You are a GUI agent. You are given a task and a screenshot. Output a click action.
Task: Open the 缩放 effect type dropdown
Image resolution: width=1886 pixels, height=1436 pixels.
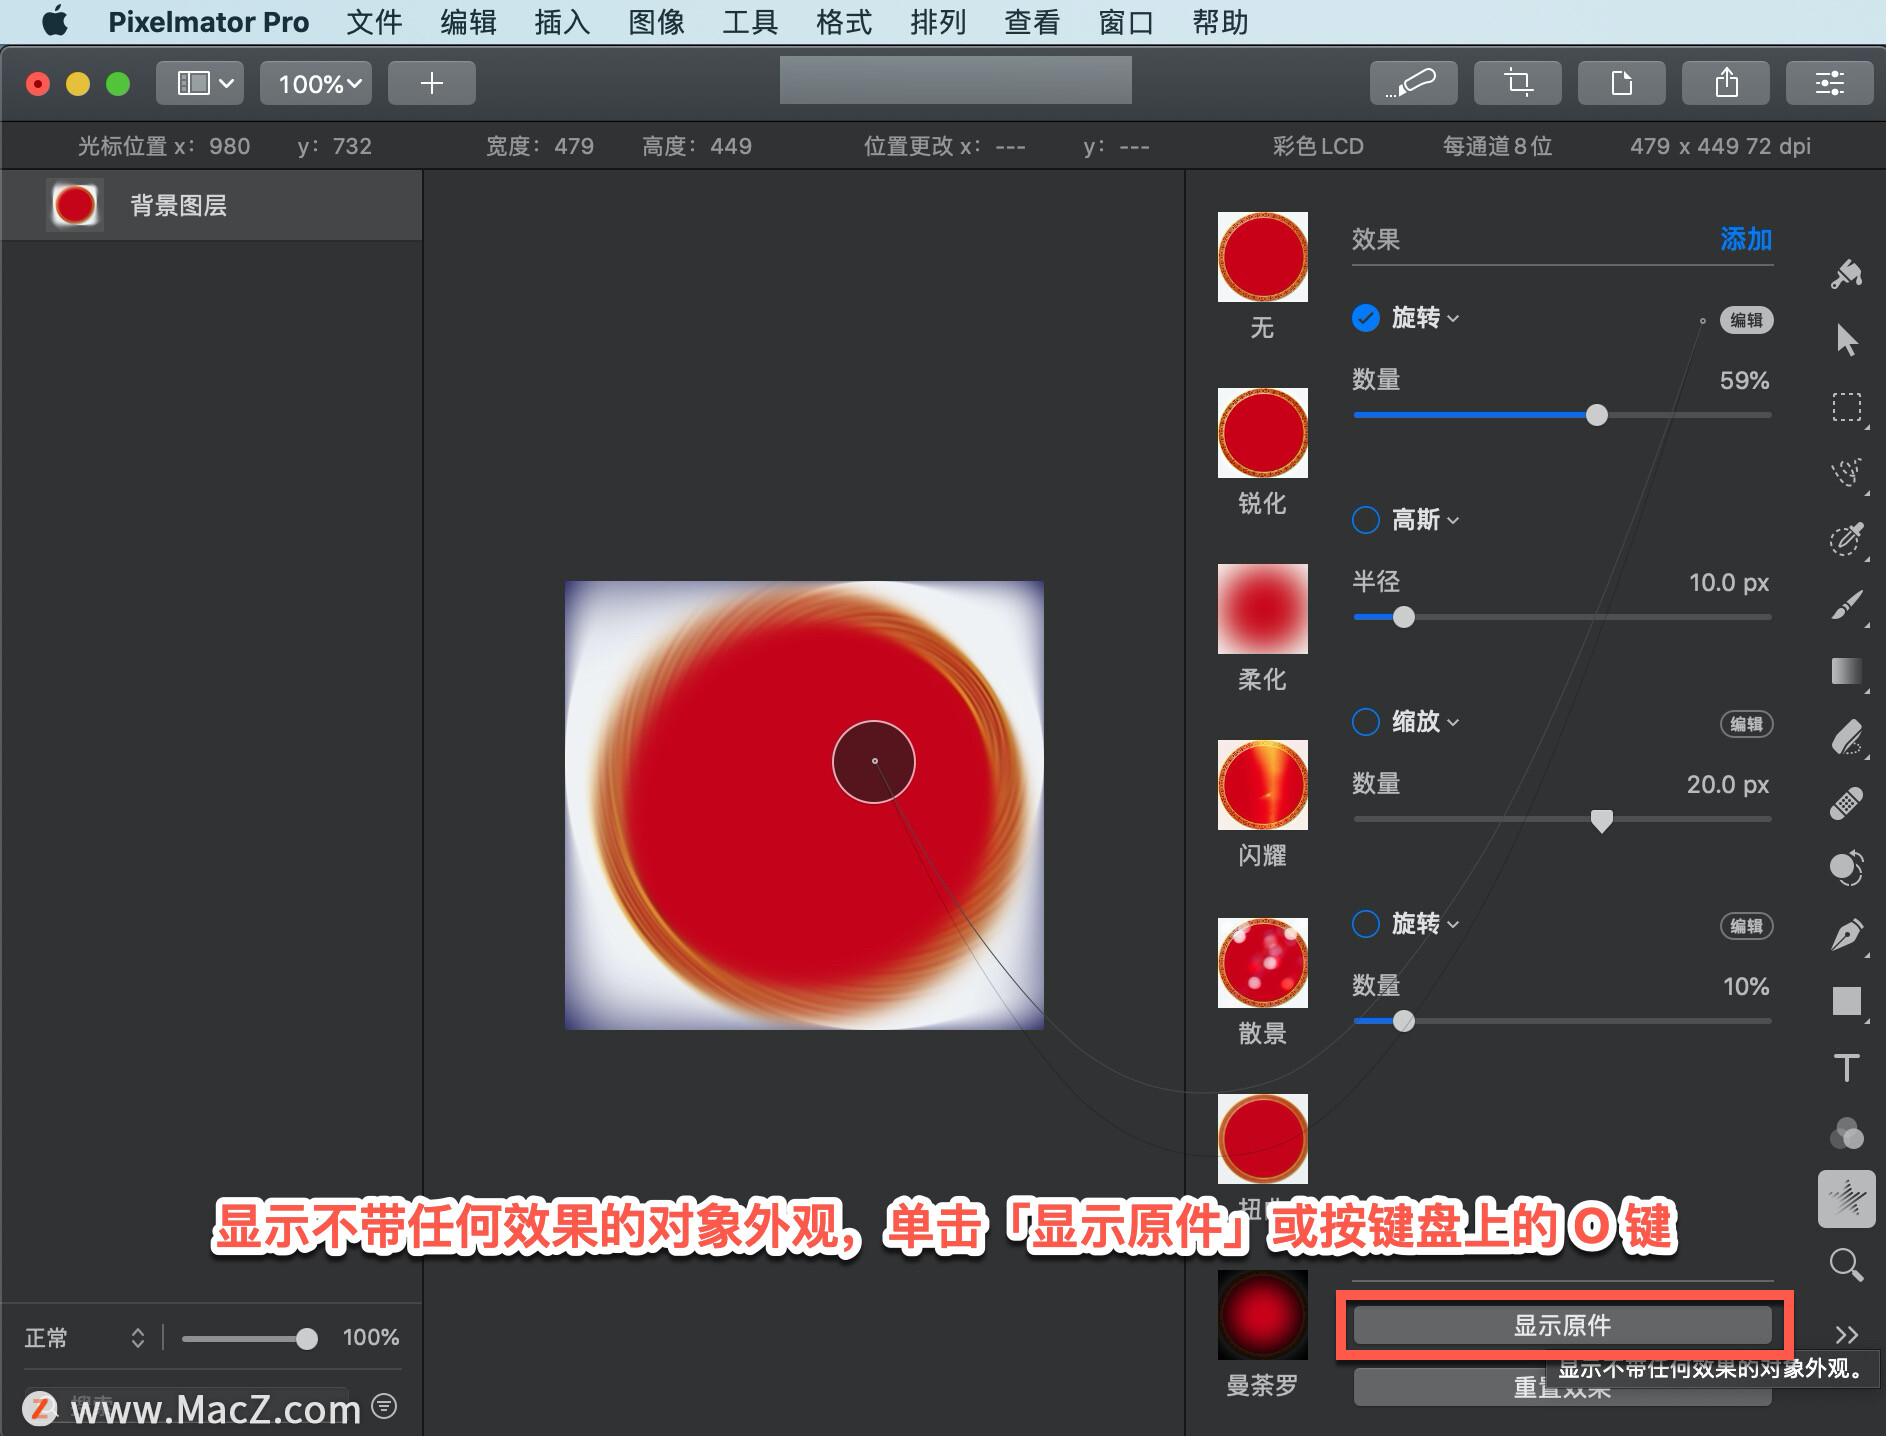[1426, 722]
